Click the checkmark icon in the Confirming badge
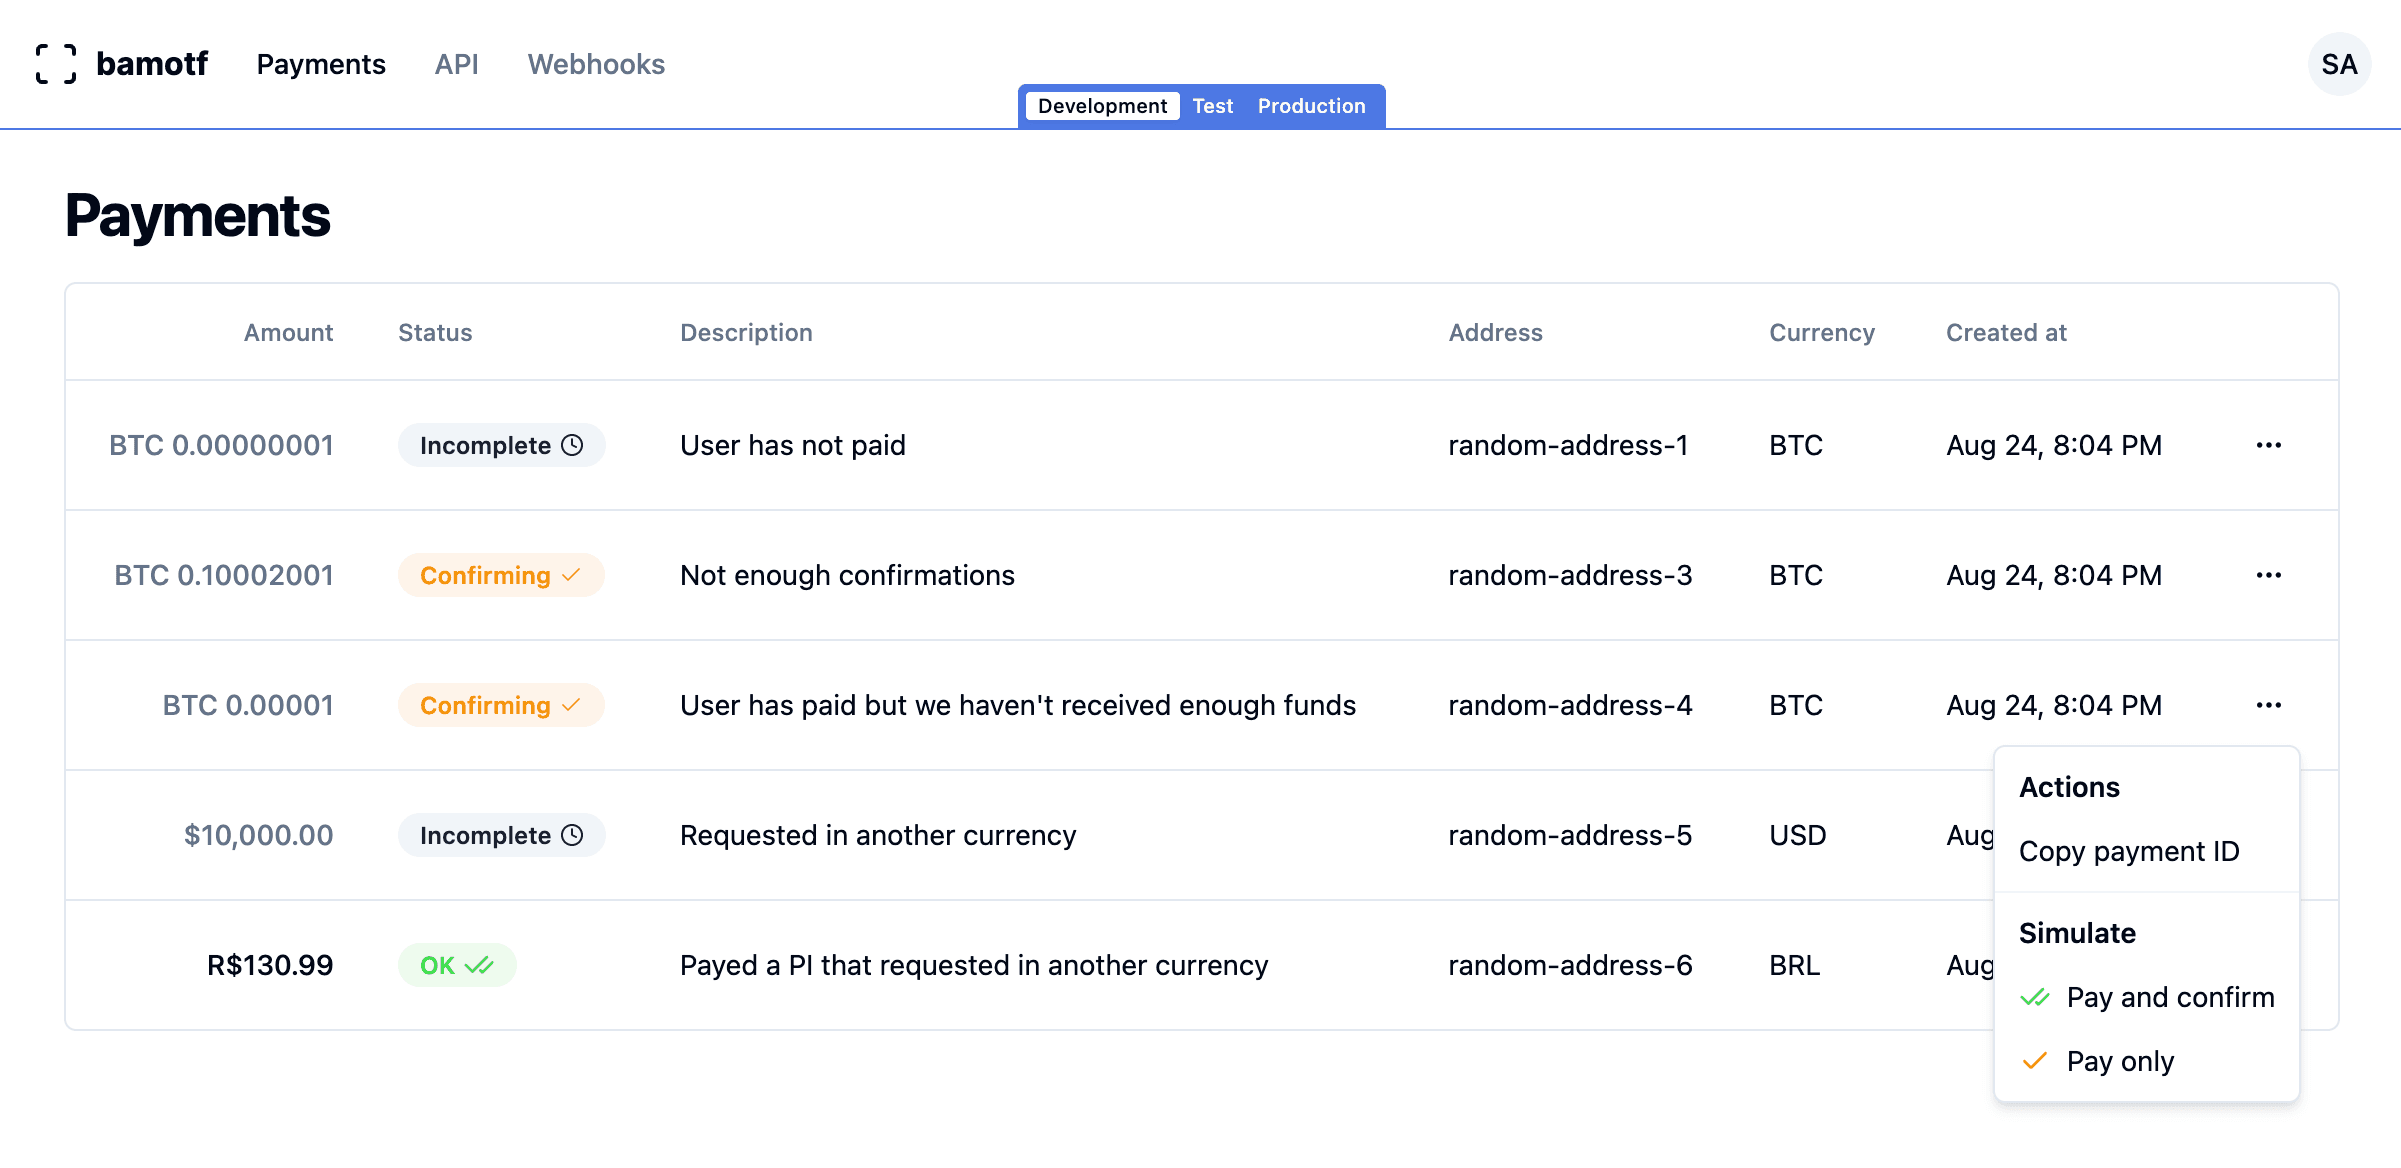 pyautogui.click(x=572, y=575)
